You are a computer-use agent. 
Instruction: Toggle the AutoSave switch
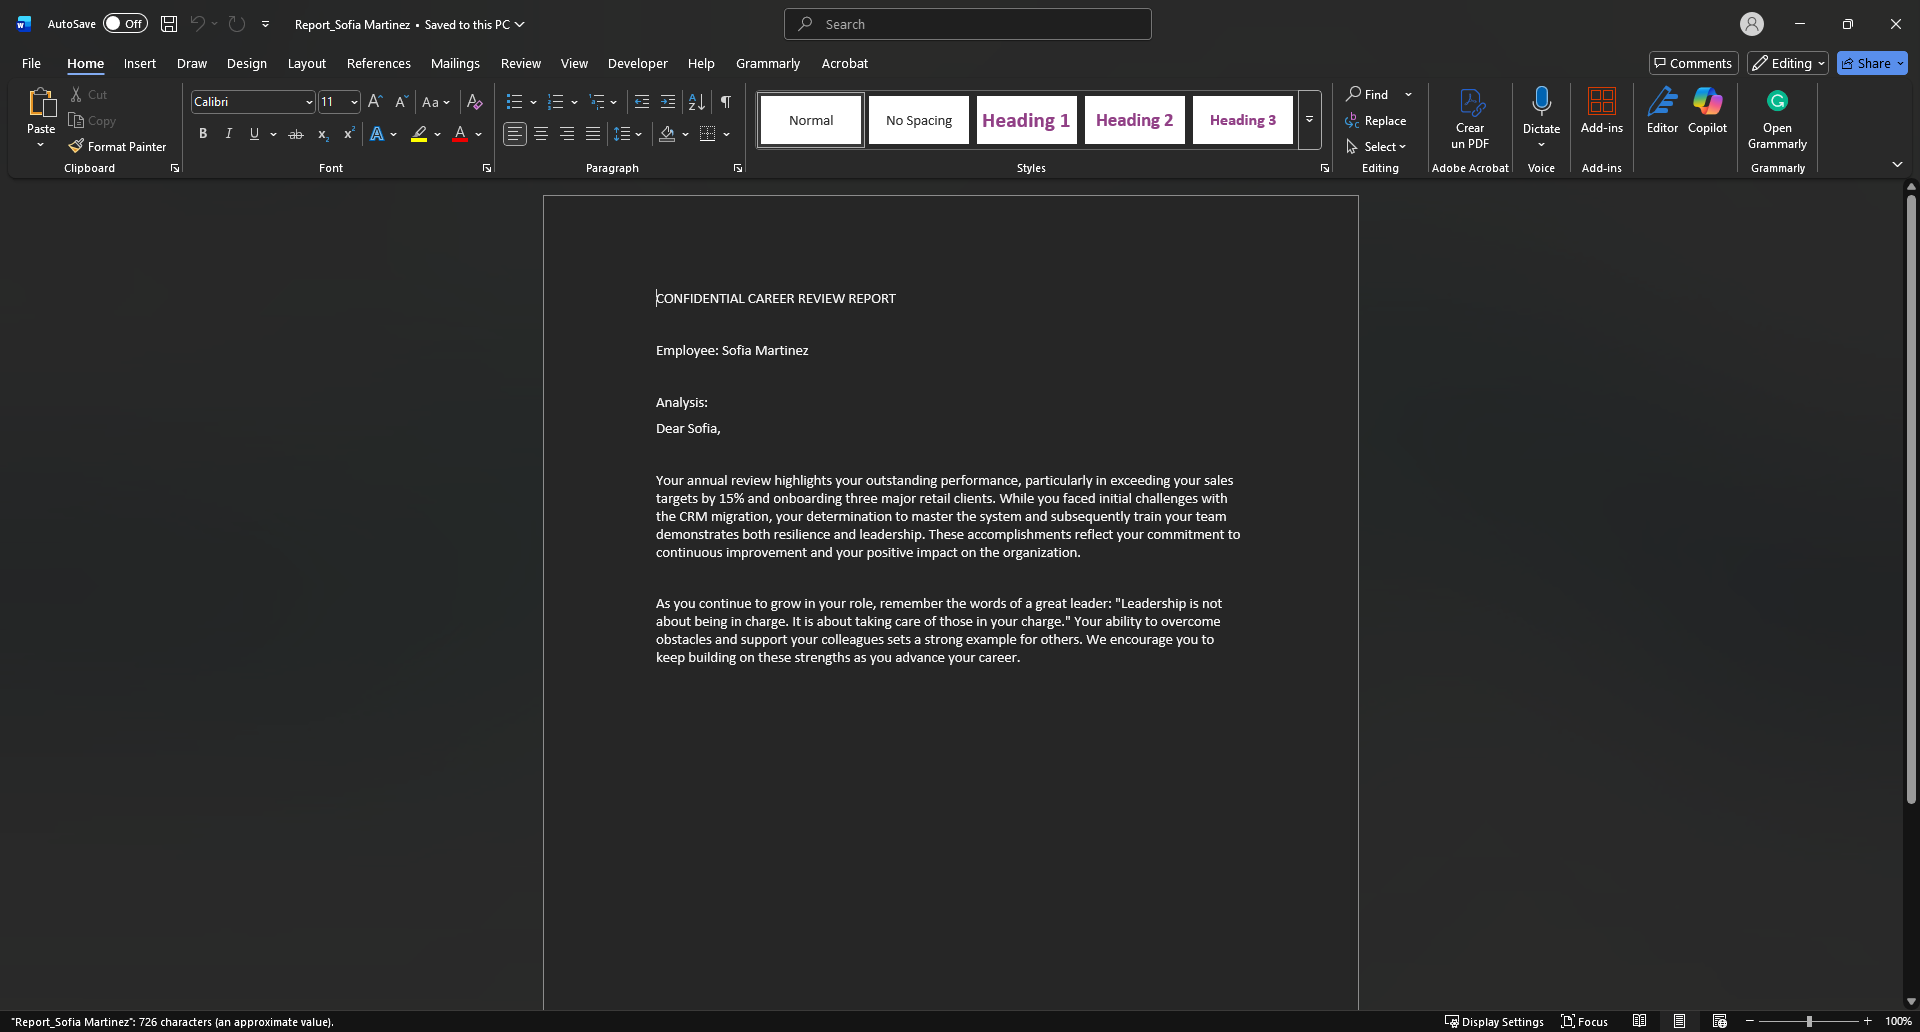pyautogui.click(x=125, y=24)
